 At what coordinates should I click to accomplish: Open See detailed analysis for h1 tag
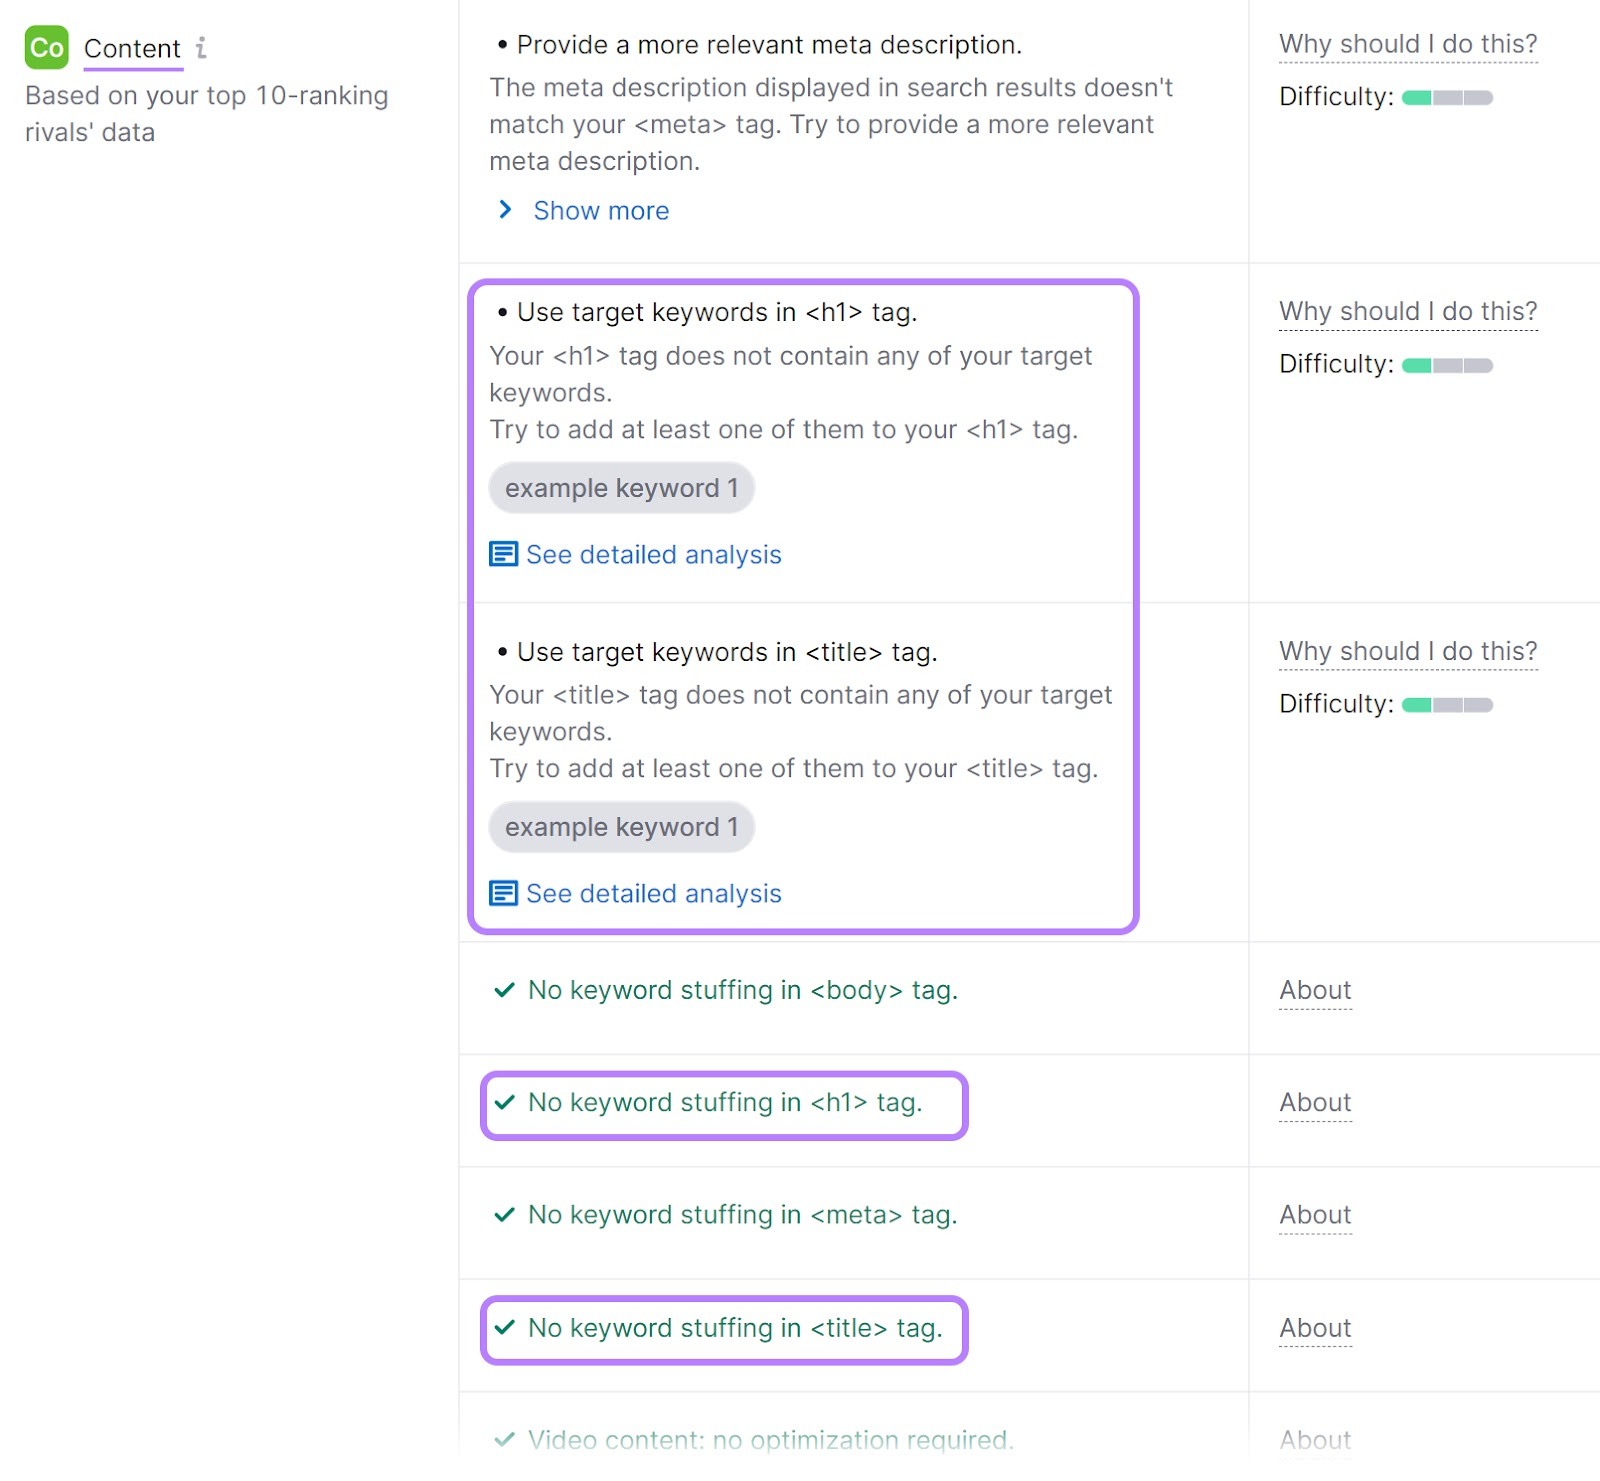pos(653,553)
